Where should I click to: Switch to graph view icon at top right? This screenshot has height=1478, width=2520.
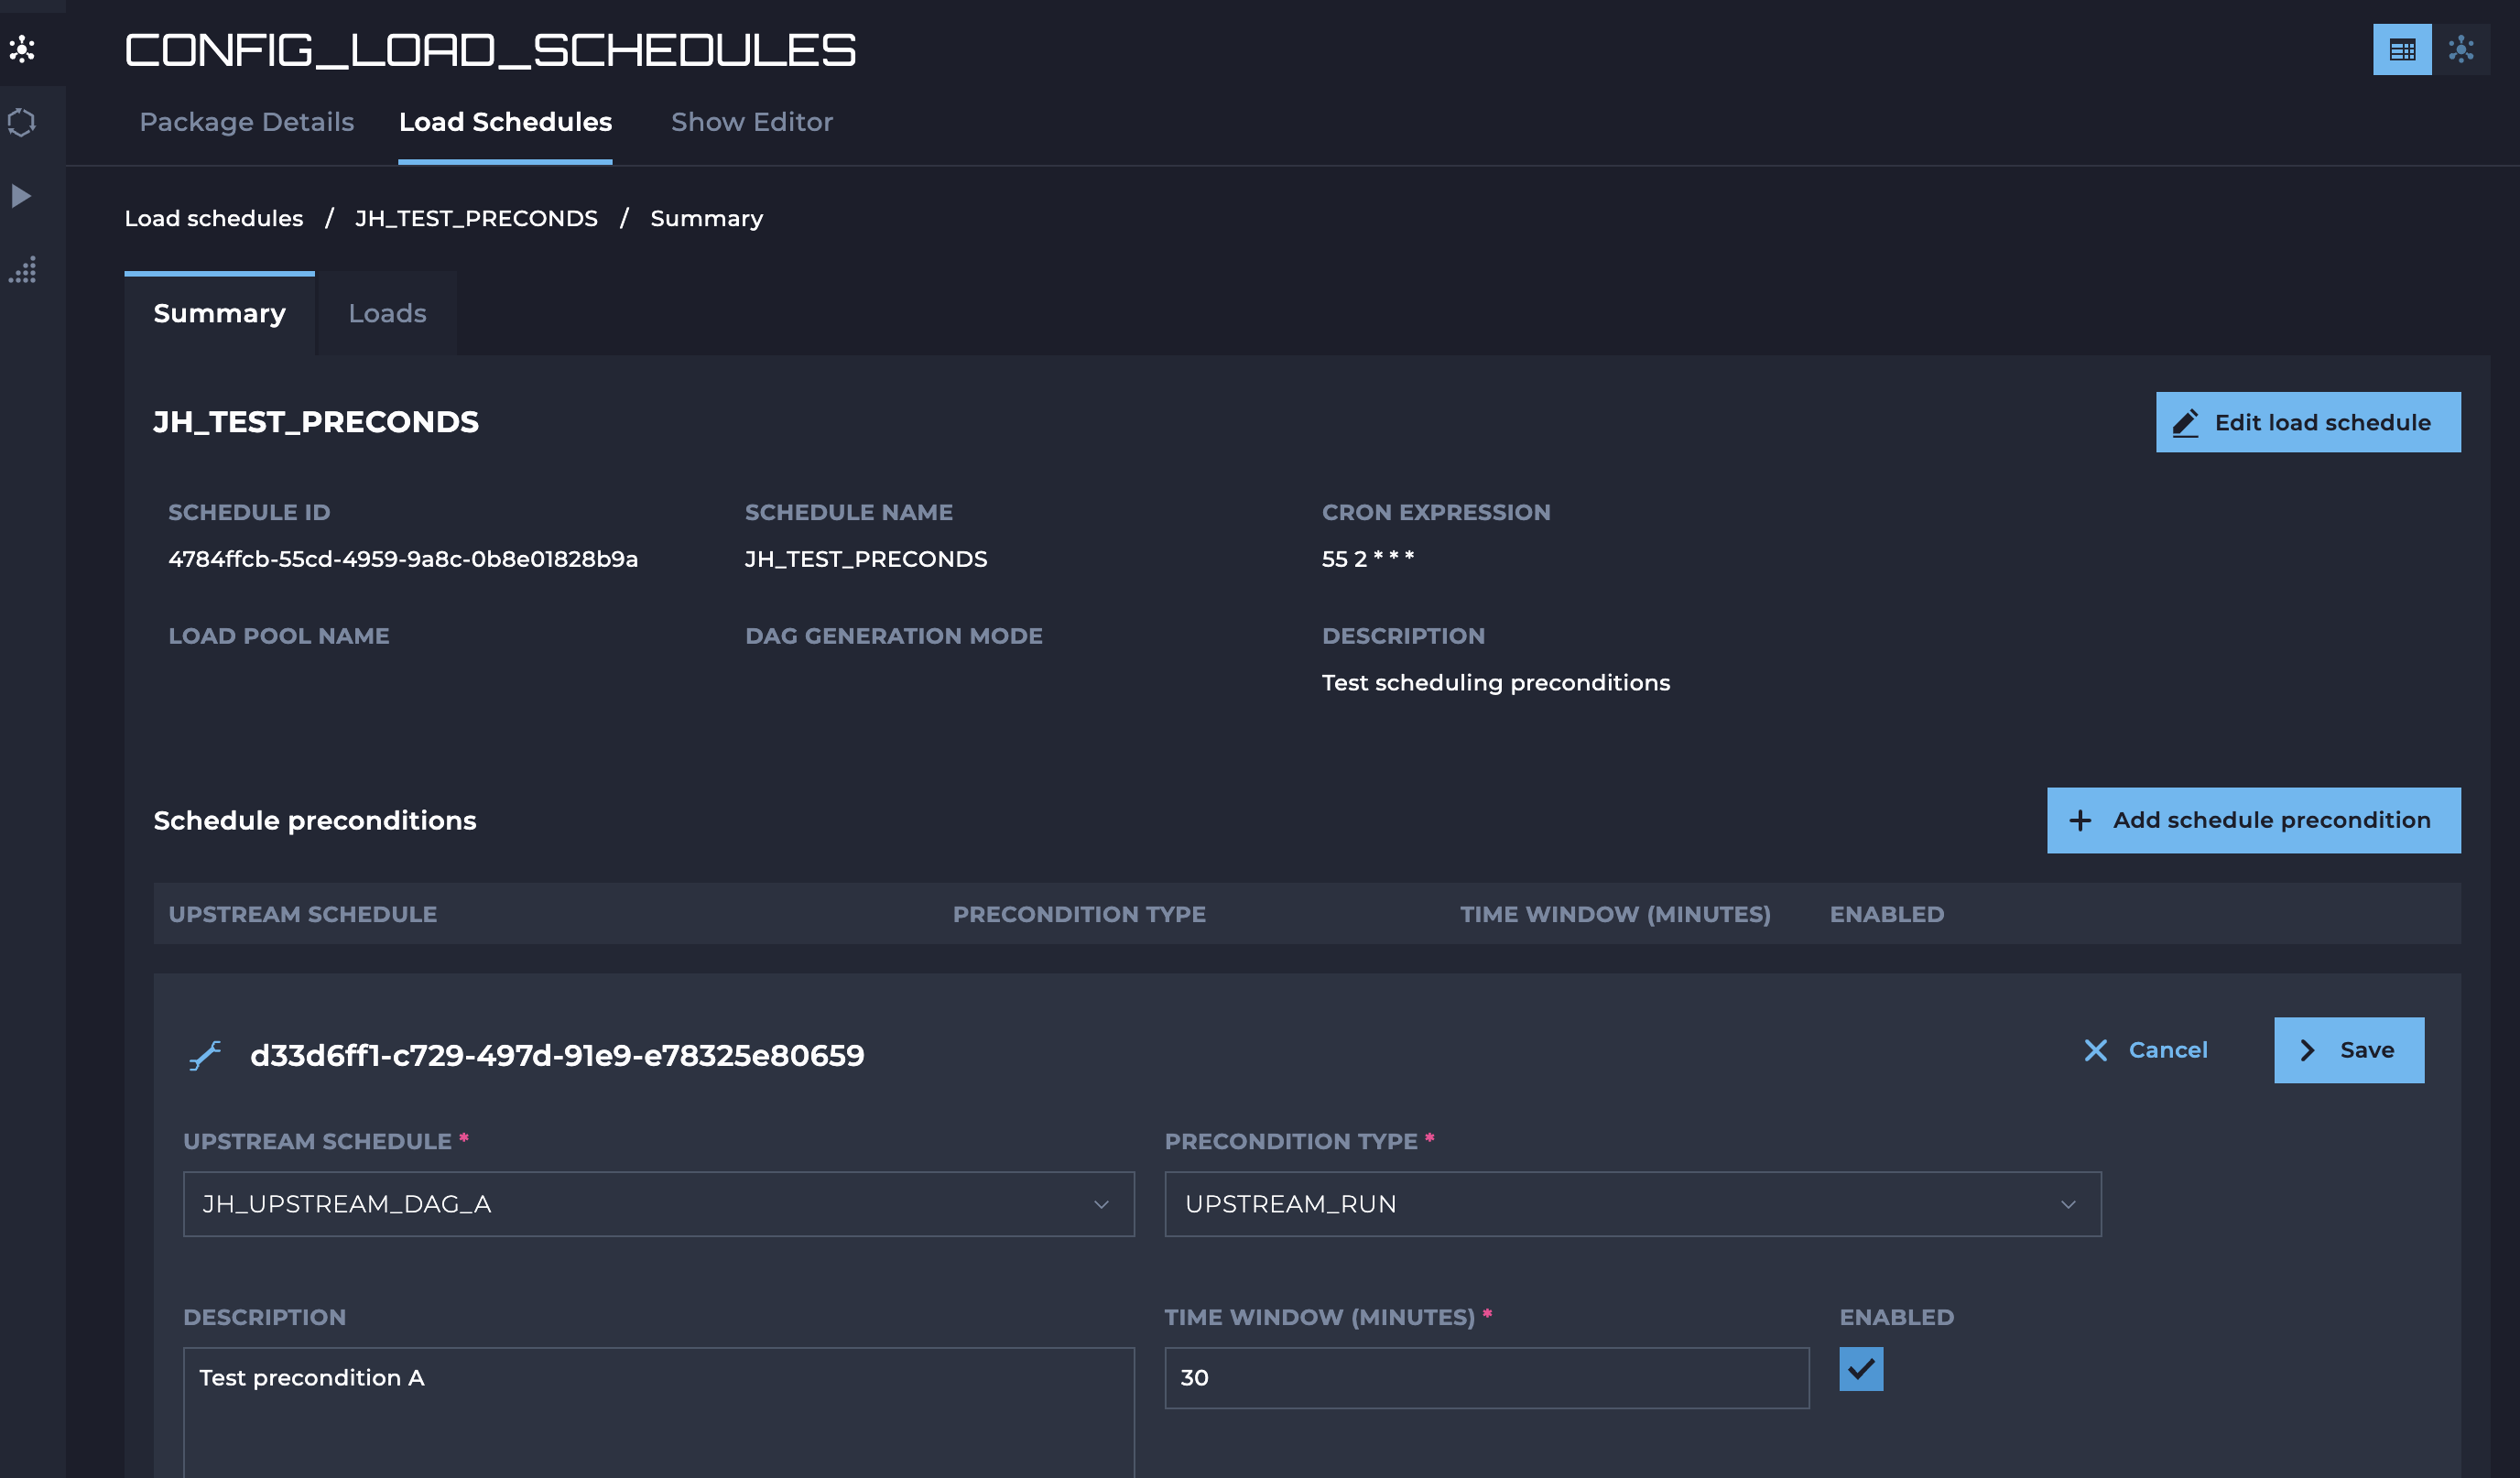tap(2460, 50)
